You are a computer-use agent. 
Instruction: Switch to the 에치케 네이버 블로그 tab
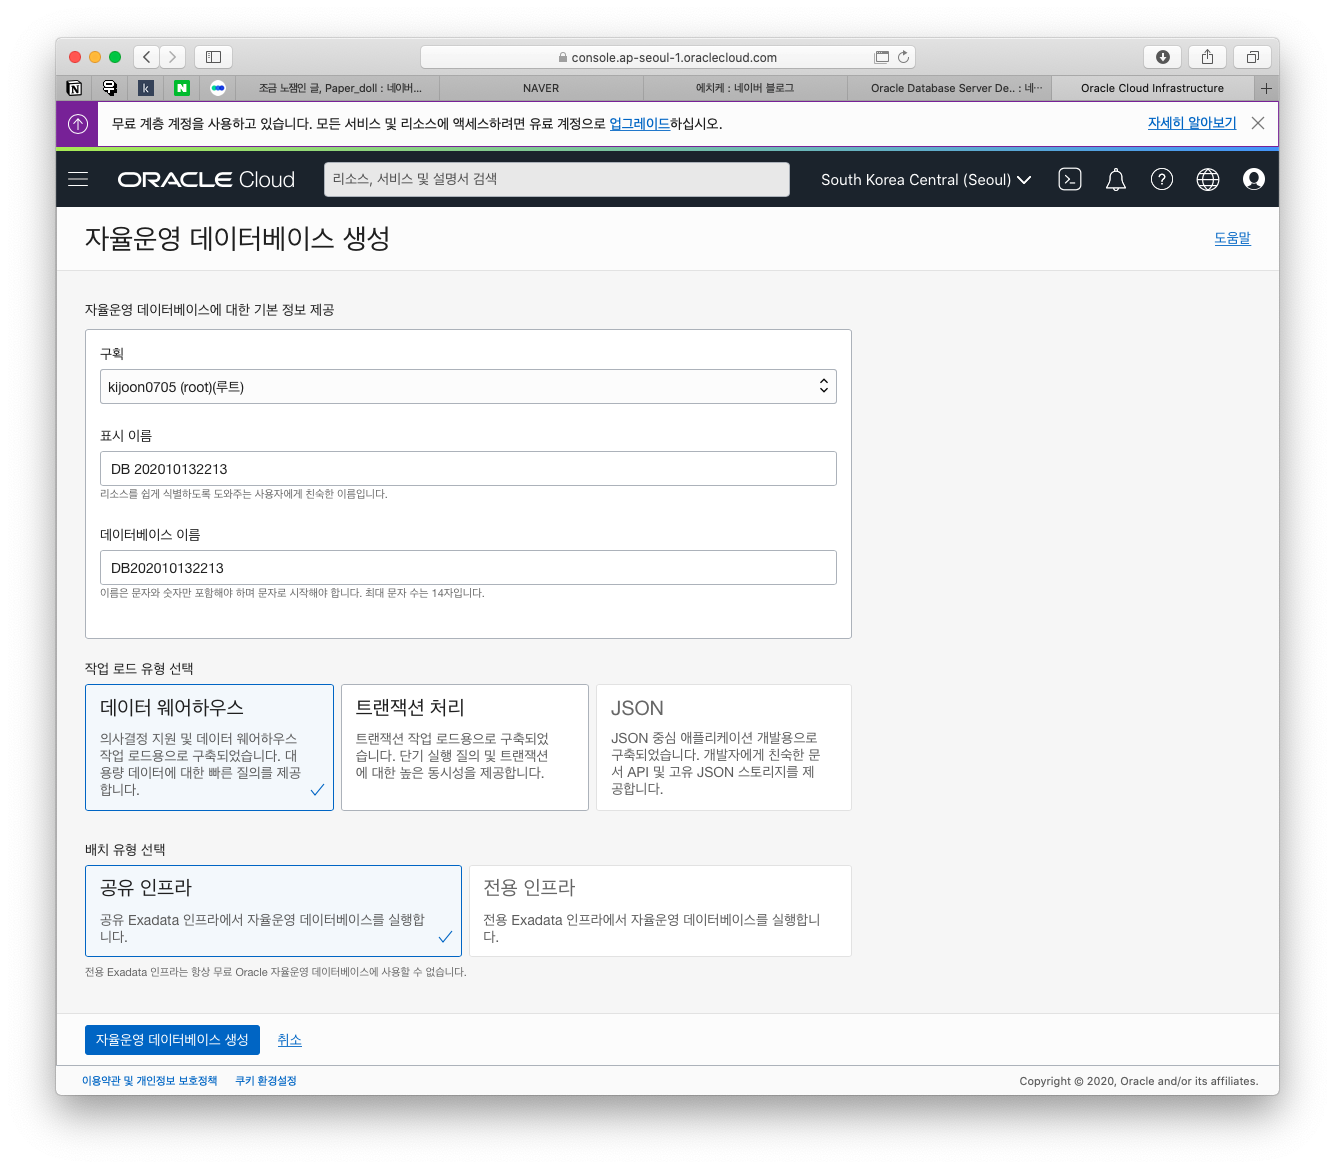(x=745, y=88)
